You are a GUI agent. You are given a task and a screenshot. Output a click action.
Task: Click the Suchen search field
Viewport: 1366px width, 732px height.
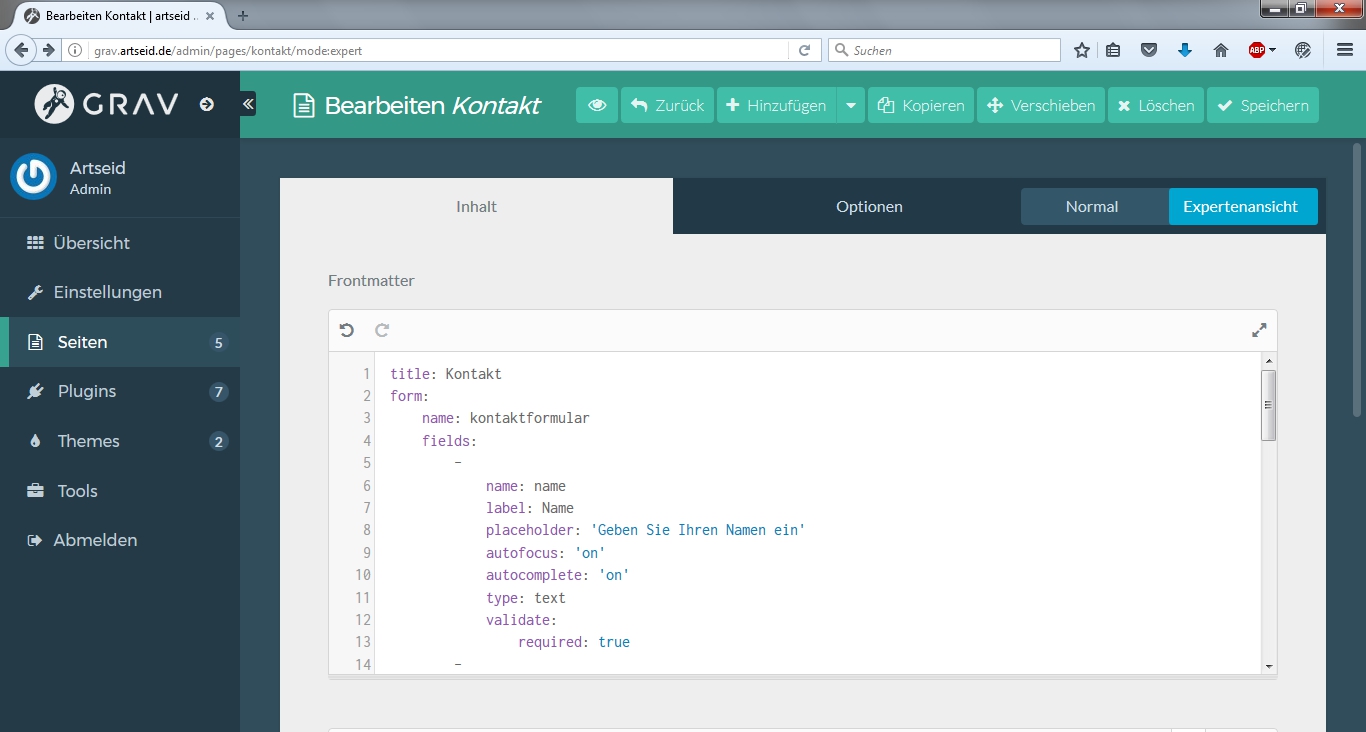pyautogui.click(x=950, y=50)
